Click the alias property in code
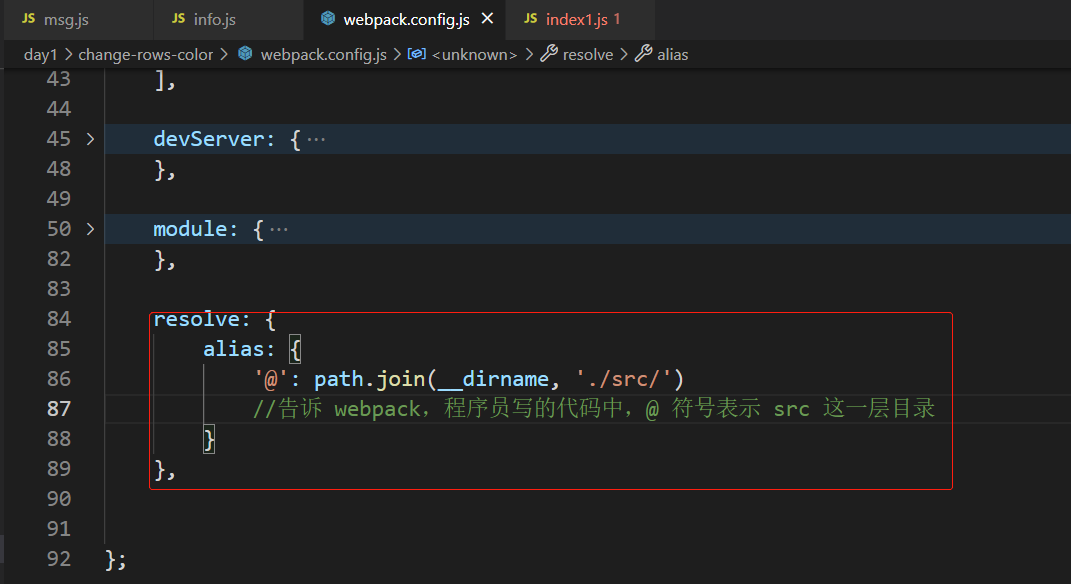Viewport: 1071px width, 584px height. tap(234, 349)
